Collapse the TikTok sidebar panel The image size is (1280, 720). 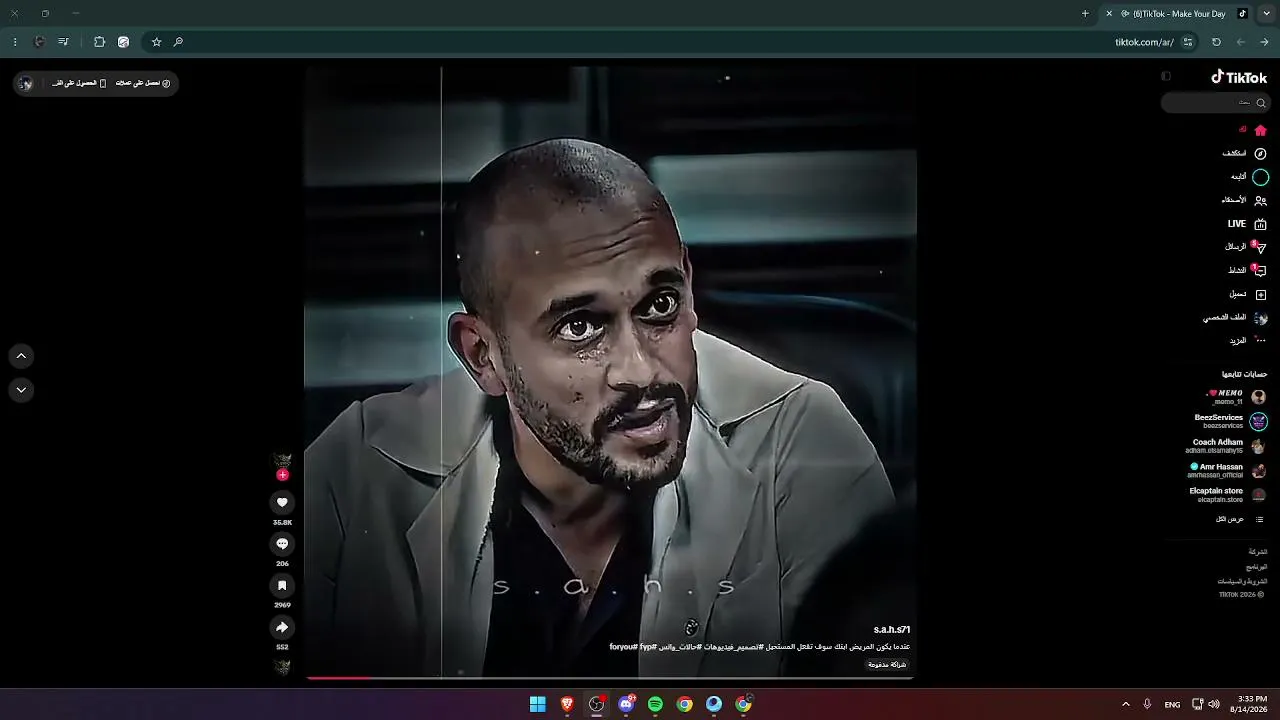tap(1166, 77)
